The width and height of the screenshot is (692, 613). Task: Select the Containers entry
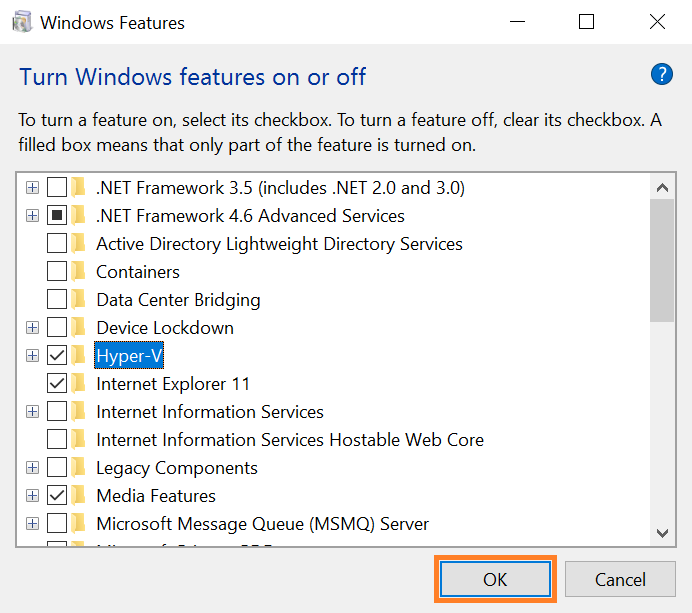(138, 272)
